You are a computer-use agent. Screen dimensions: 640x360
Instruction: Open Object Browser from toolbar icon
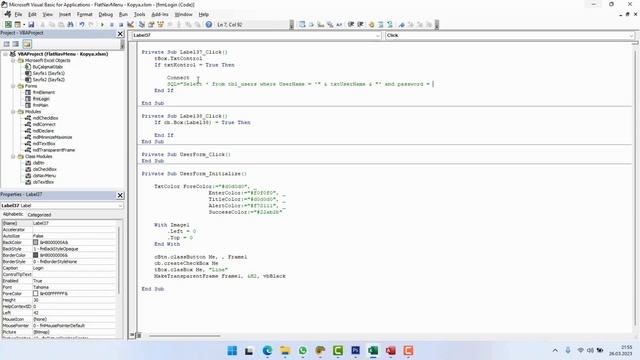point(160,24)
